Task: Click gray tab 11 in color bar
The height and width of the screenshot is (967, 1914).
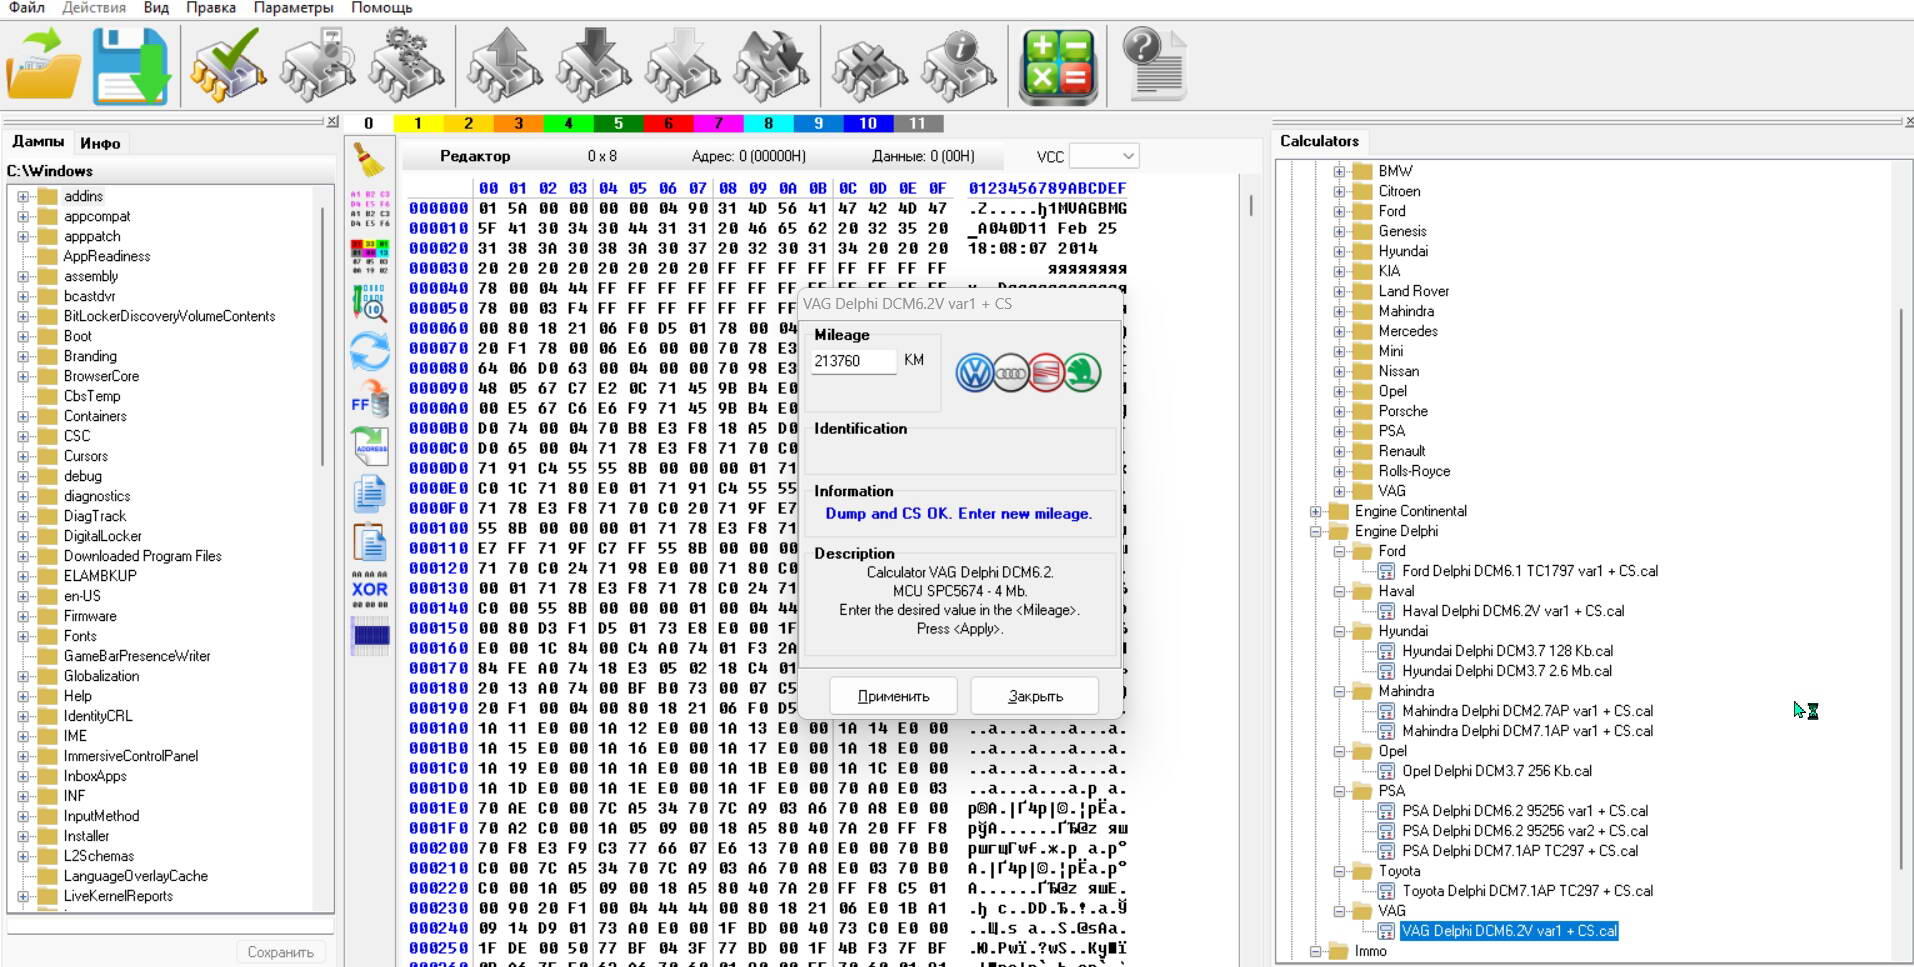Action: click(918, 124)
